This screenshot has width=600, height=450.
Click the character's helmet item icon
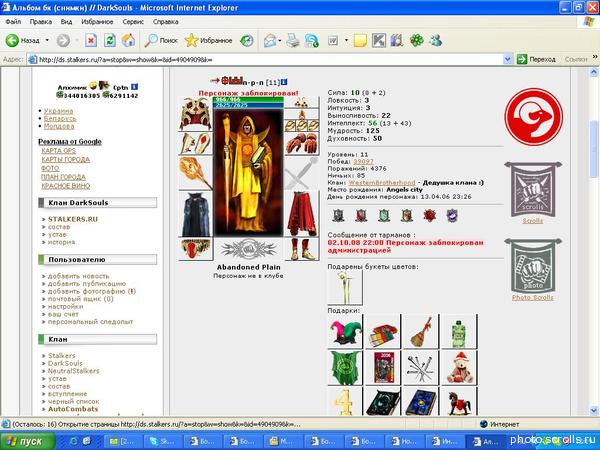coord(195,114)
